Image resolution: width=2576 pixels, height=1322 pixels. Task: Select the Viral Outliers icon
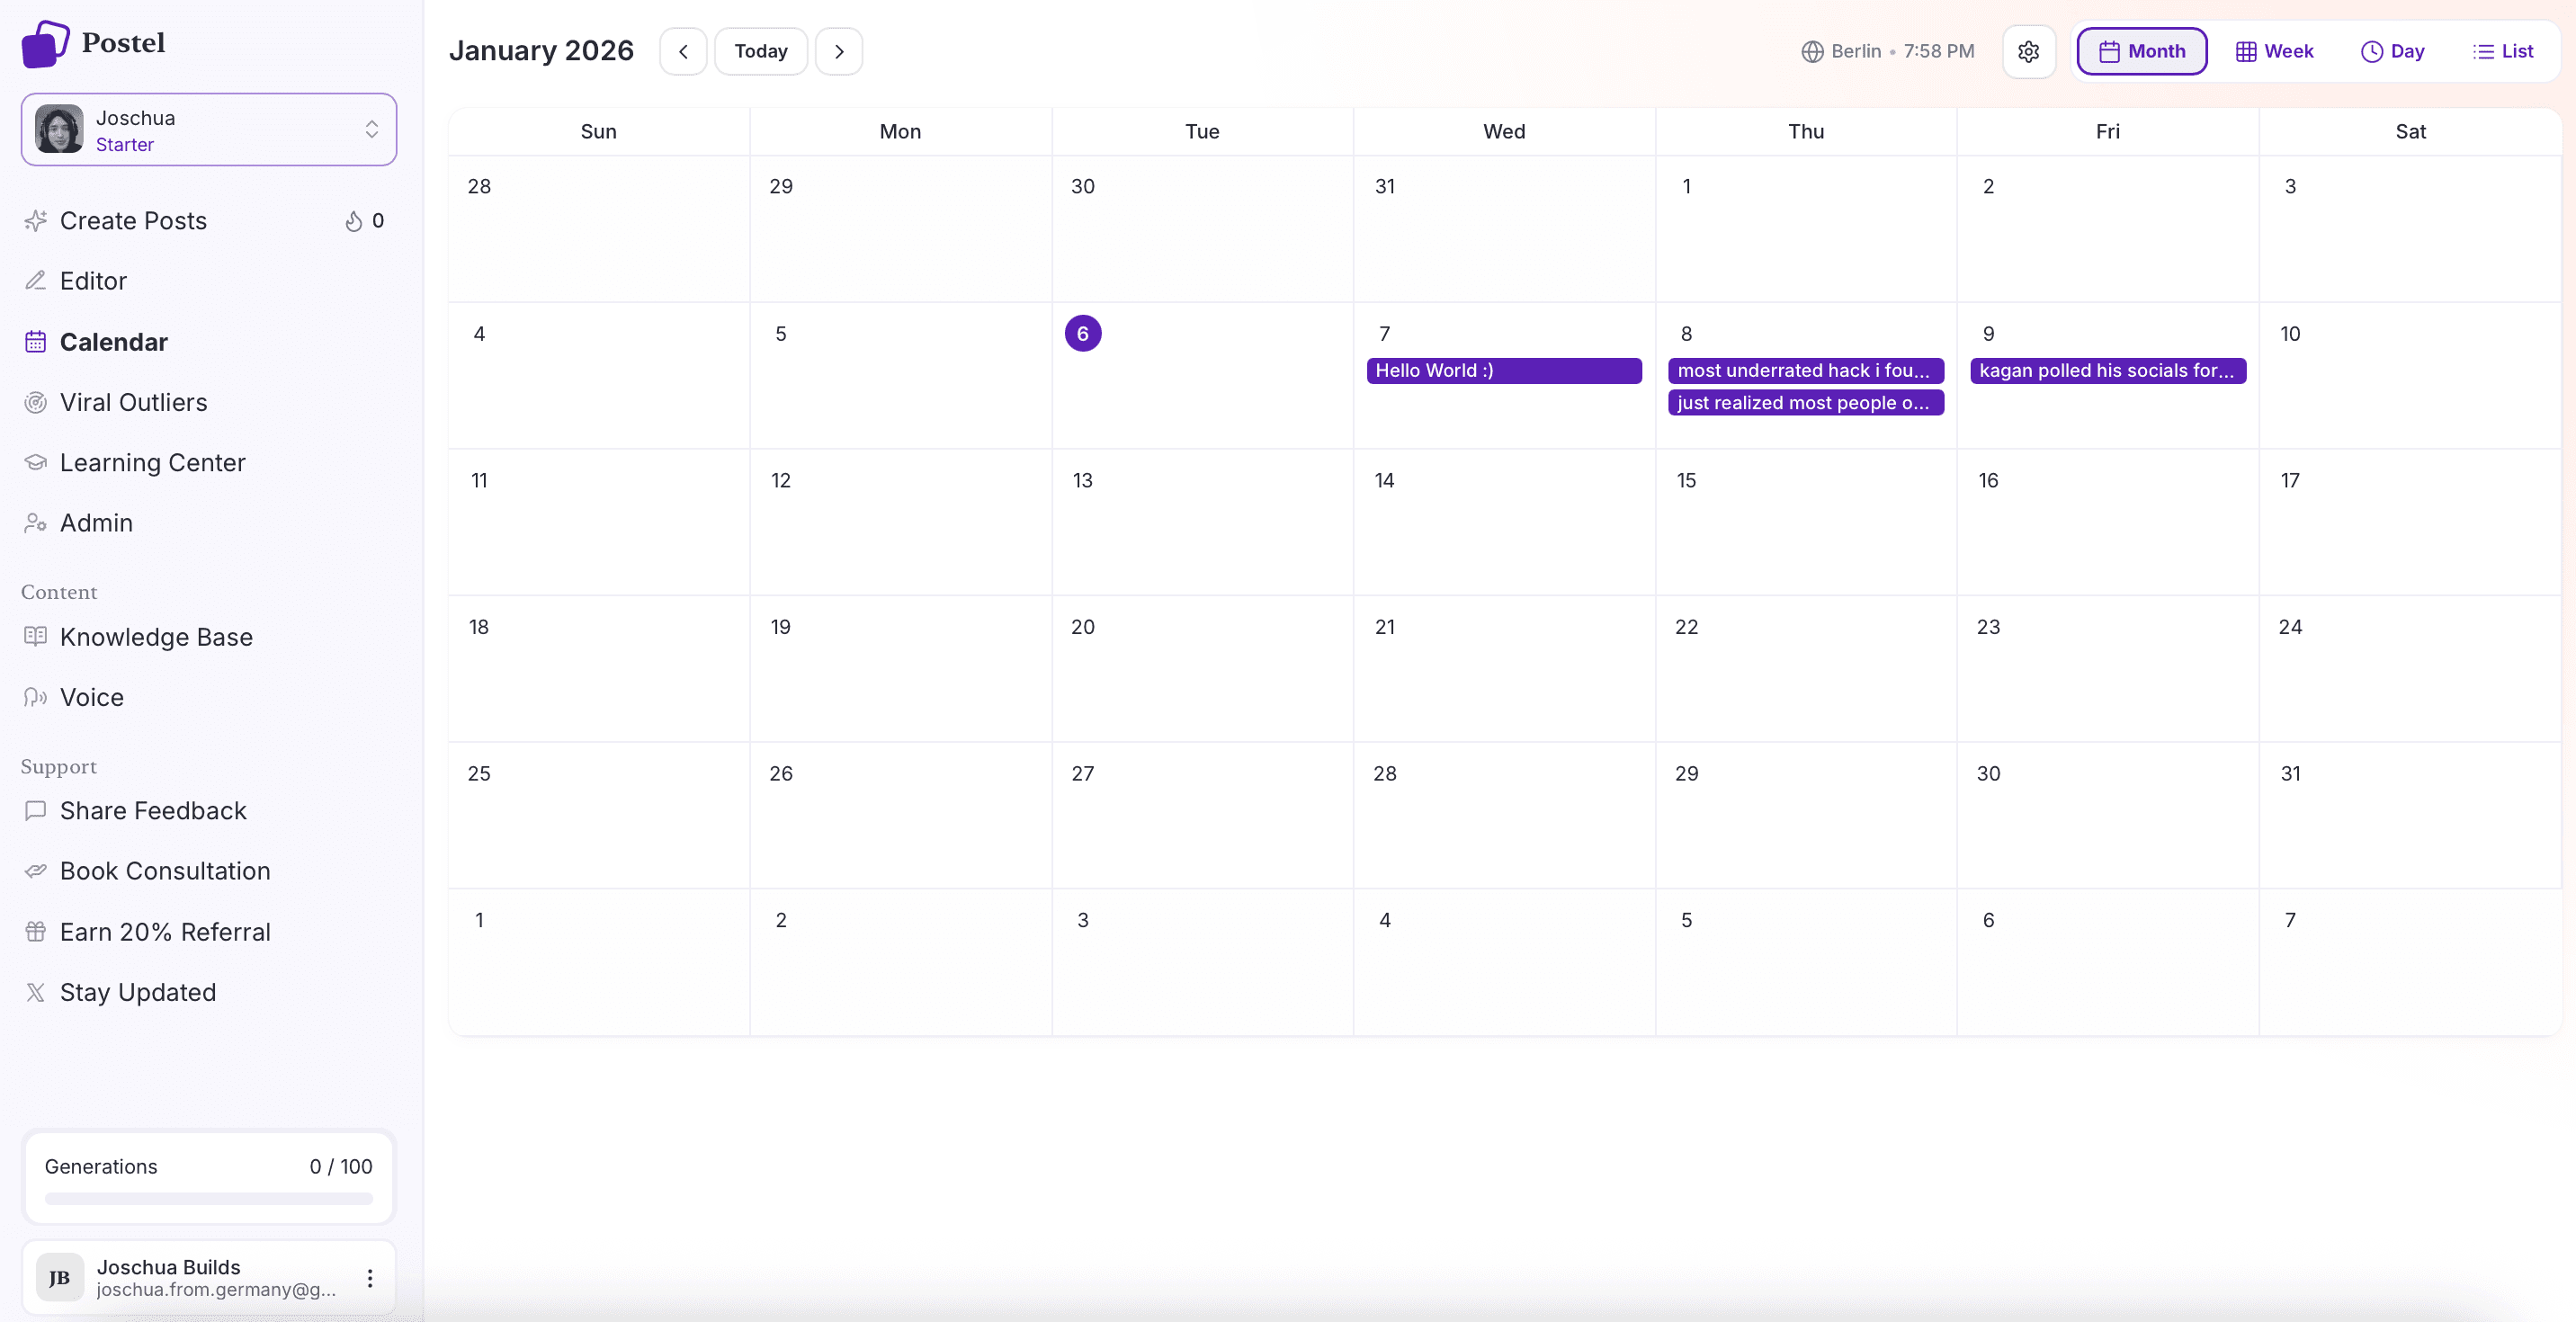click(x=36, y=402)
